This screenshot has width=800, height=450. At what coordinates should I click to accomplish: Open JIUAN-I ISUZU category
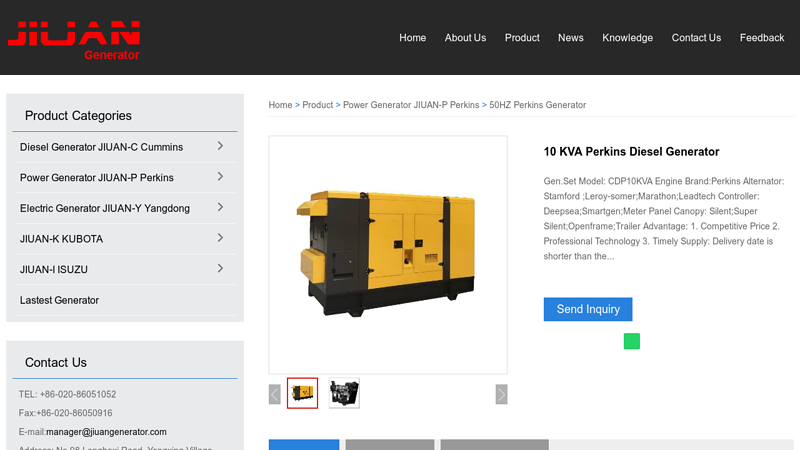(x=54, y=269)
